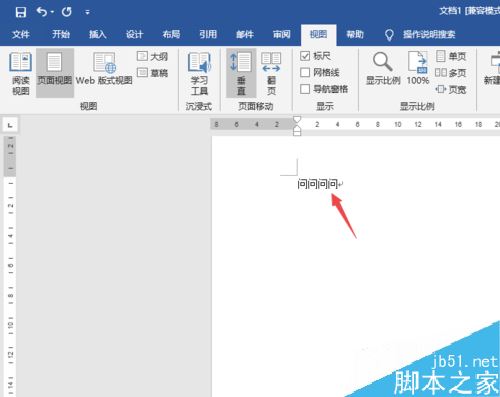Viewport: 500px width, 397px height.
Task: Switch to the 插入 ribbon tab
Action: [98, 34]
